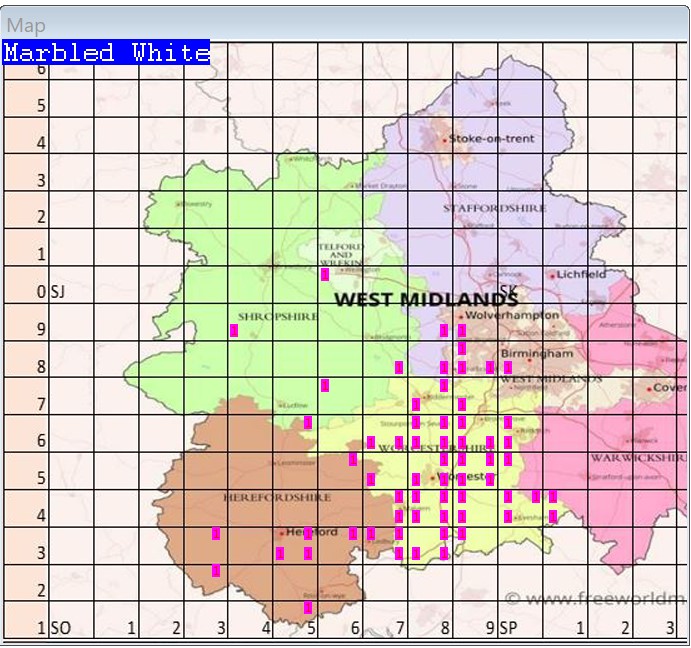
Task: Click the SO grid reference label
Action: tap(60, 628)
